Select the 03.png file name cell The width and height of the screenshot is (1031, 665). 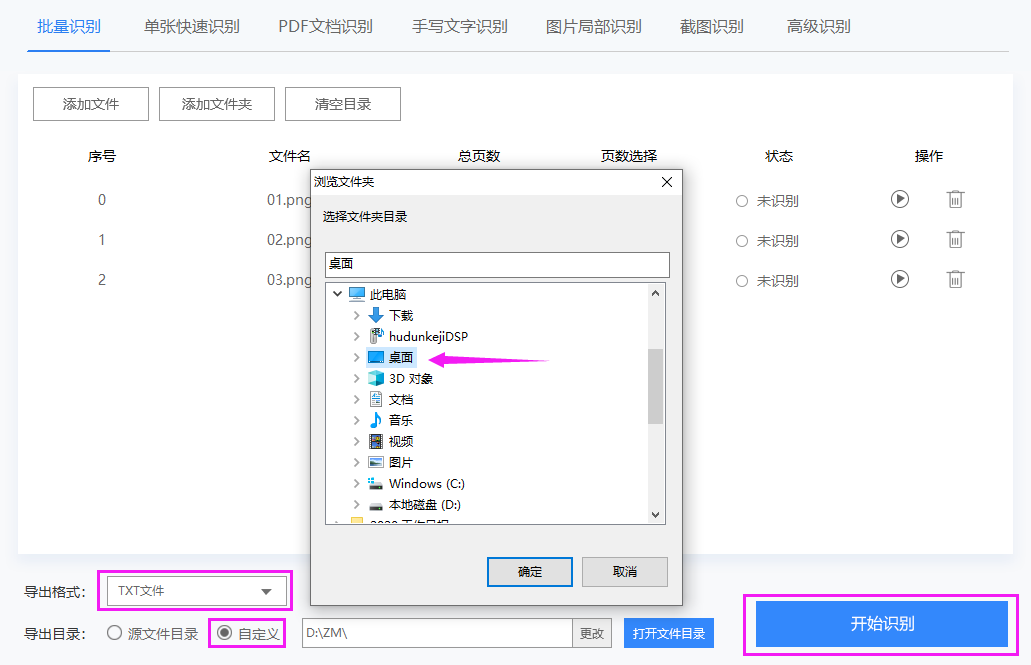click(289, 280)
